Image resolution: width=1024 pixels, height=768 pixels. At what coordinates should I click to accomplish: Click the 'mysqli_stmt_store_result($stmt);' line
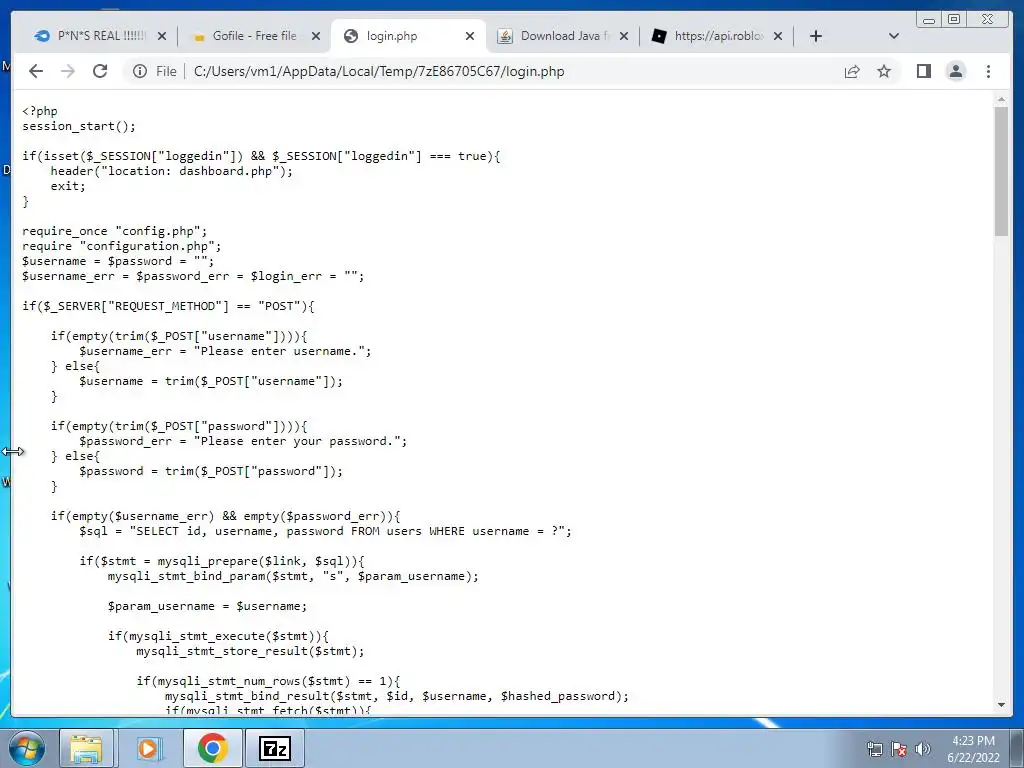coord(250,652)
